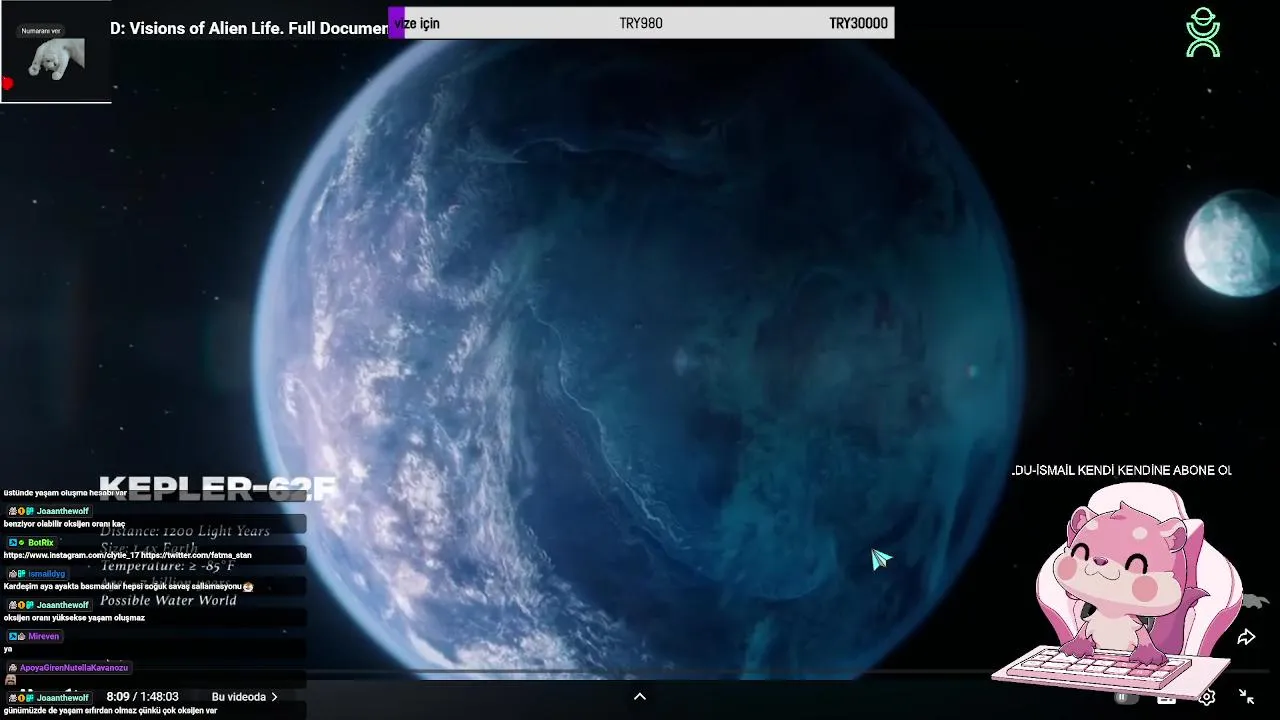Screen dimensions: 1280x720
Task: Open the 'Bu videoda' chapters chevron
Action: point(244,697)
